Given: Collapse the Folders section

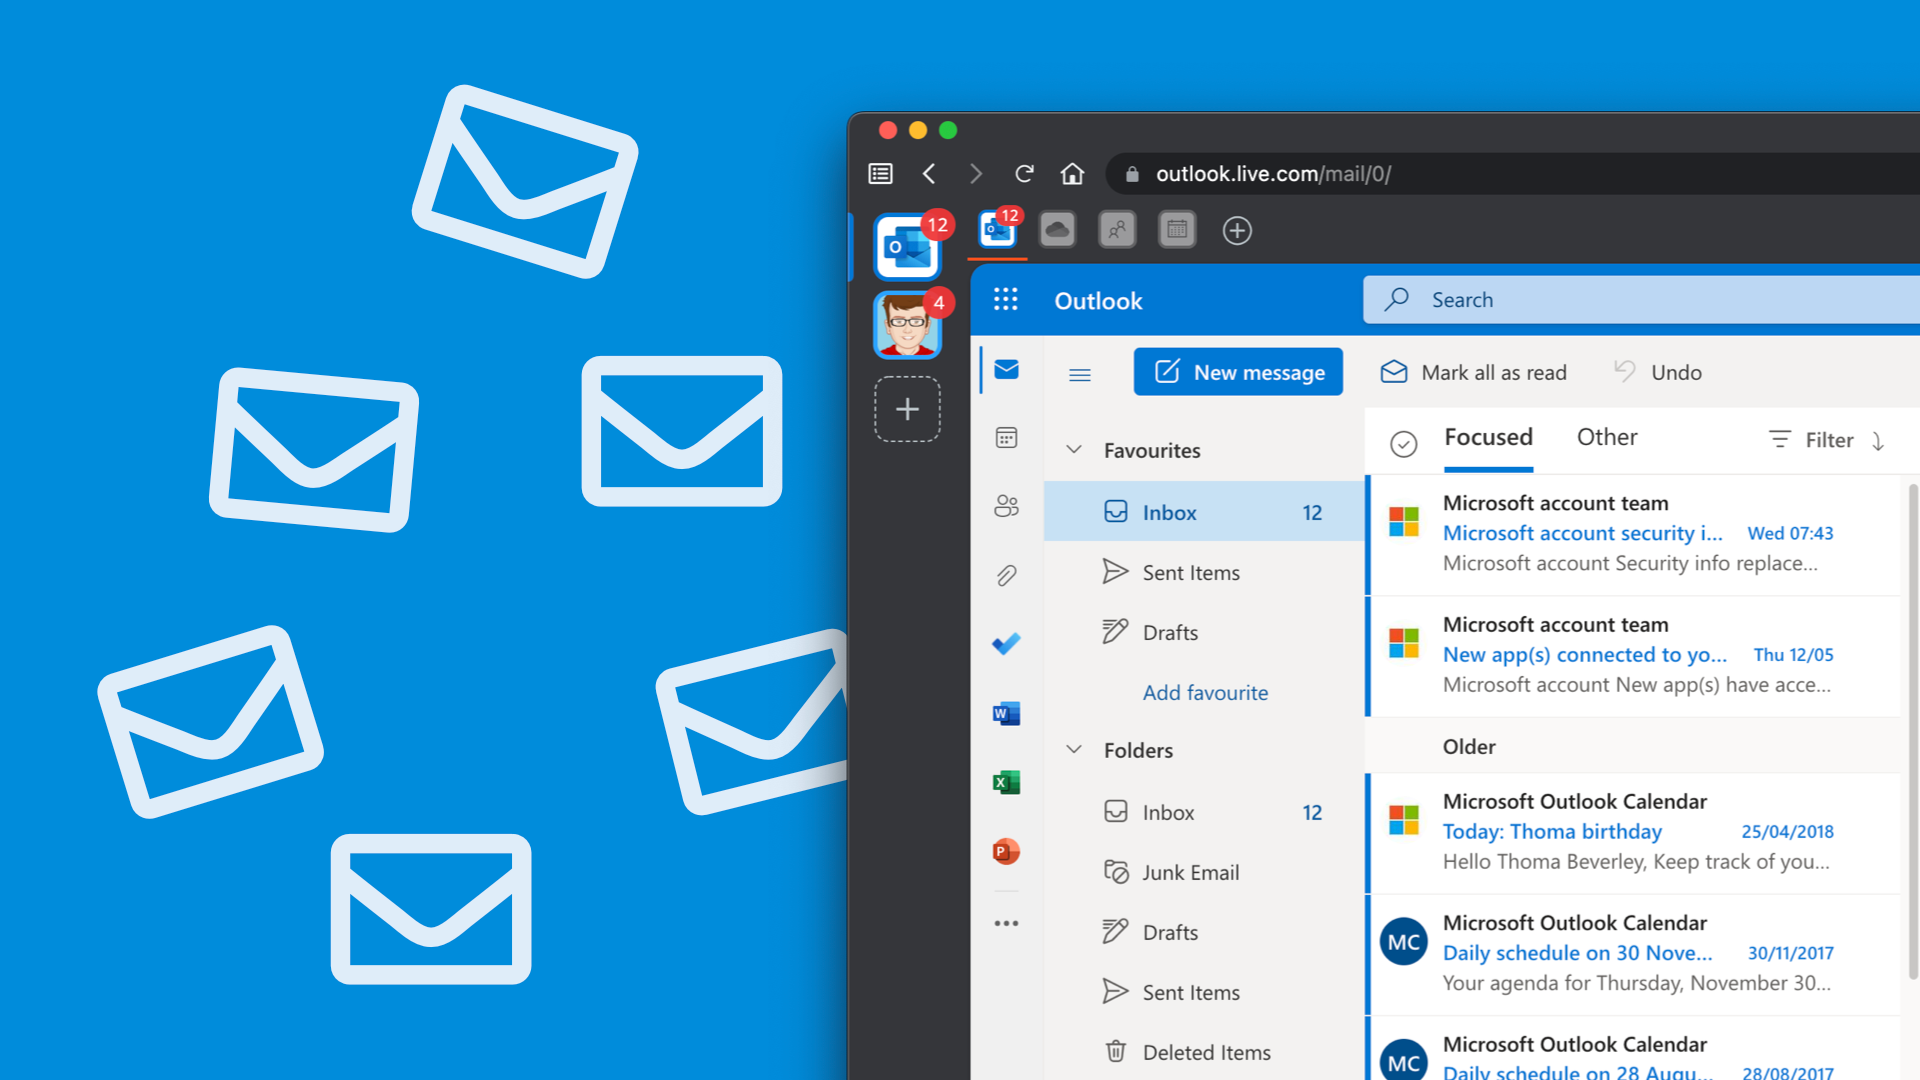Looking at the screenshot, I should (x=1077, y=750).
